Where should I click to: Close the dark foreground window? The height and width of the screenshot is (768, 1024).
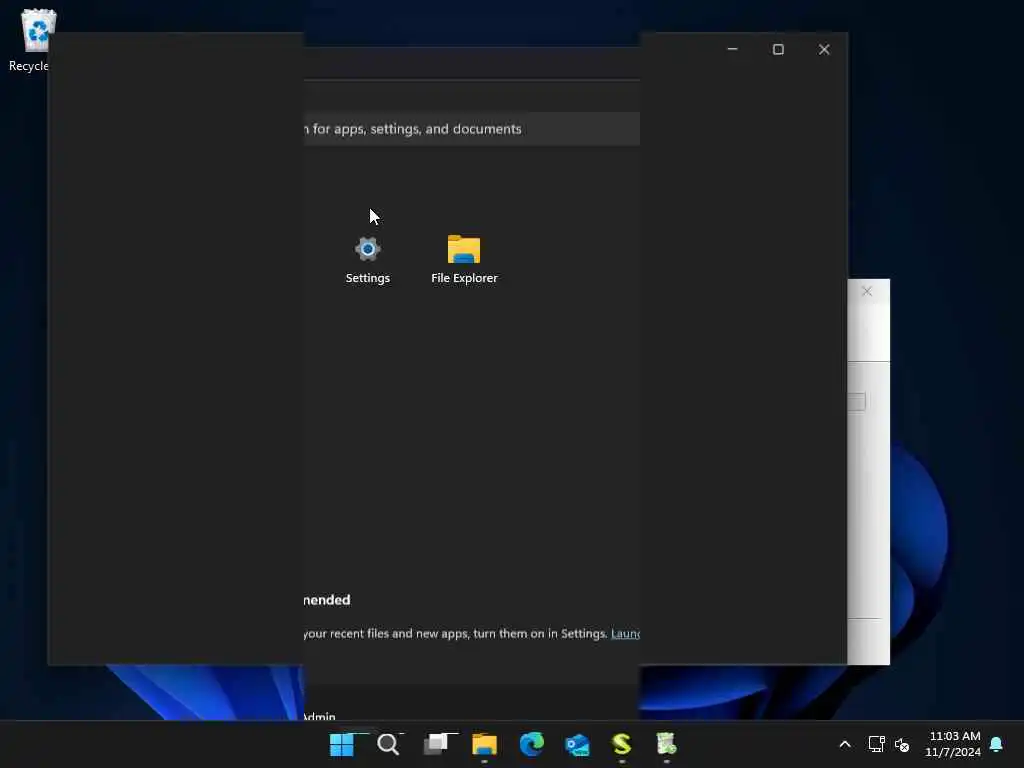[824, 49]
